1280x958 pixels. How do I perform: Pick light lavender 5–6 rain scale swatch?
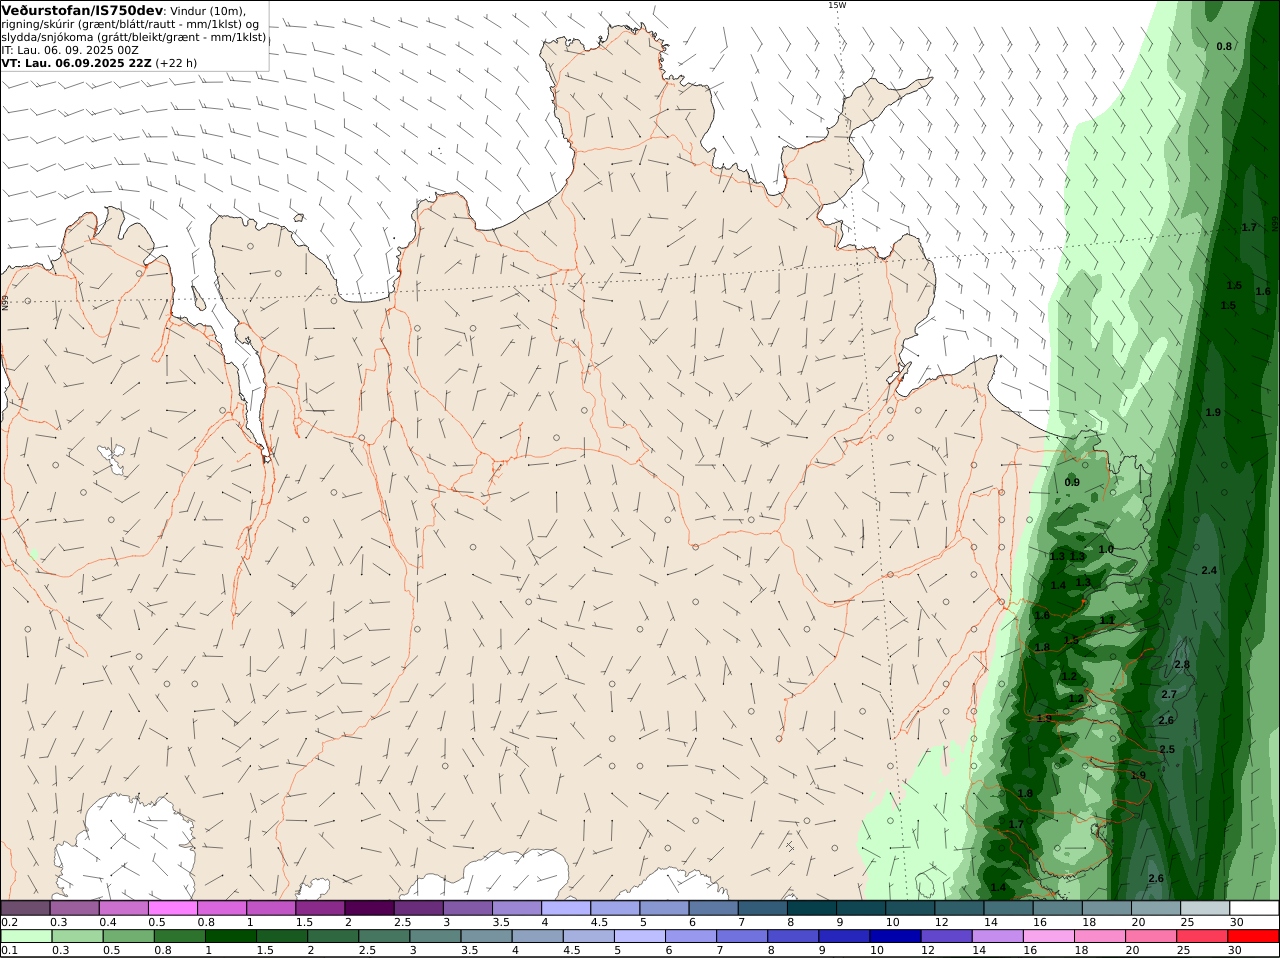point(639,936)
